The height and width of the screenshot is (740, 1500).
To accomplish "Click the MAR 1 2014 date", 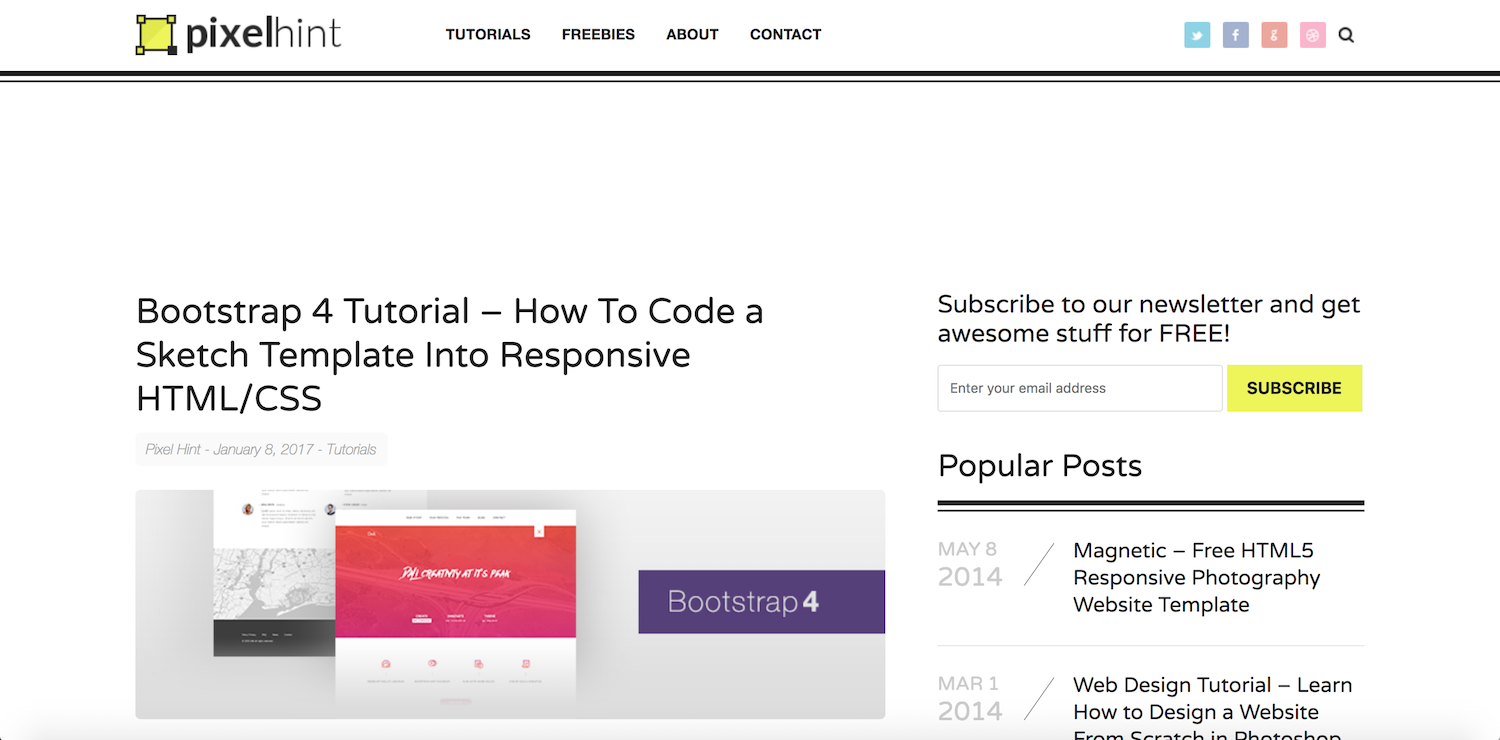I will (x=970, y=699).
